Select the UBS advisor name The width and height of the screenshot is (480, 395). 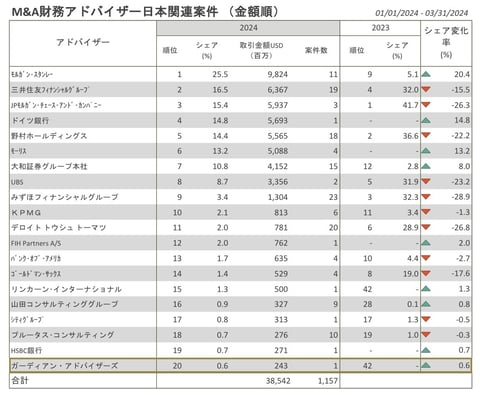pyautogui.click(x=17, y=182)
